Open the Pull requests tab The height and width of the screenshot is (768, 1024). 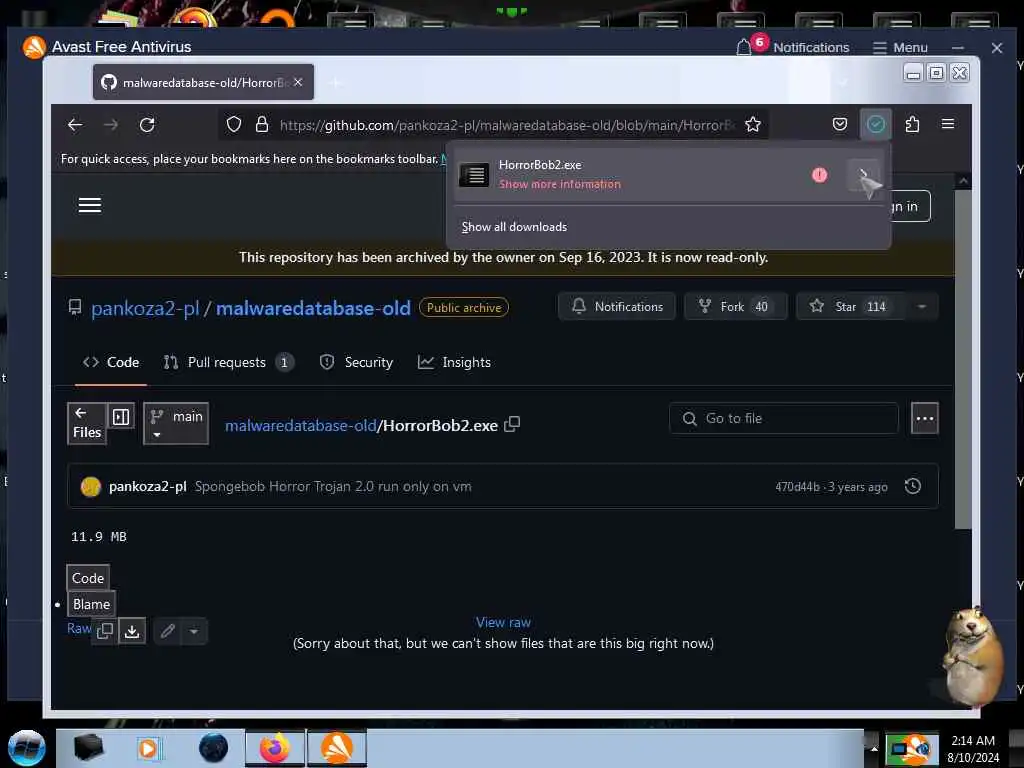(x=229, y=362)
